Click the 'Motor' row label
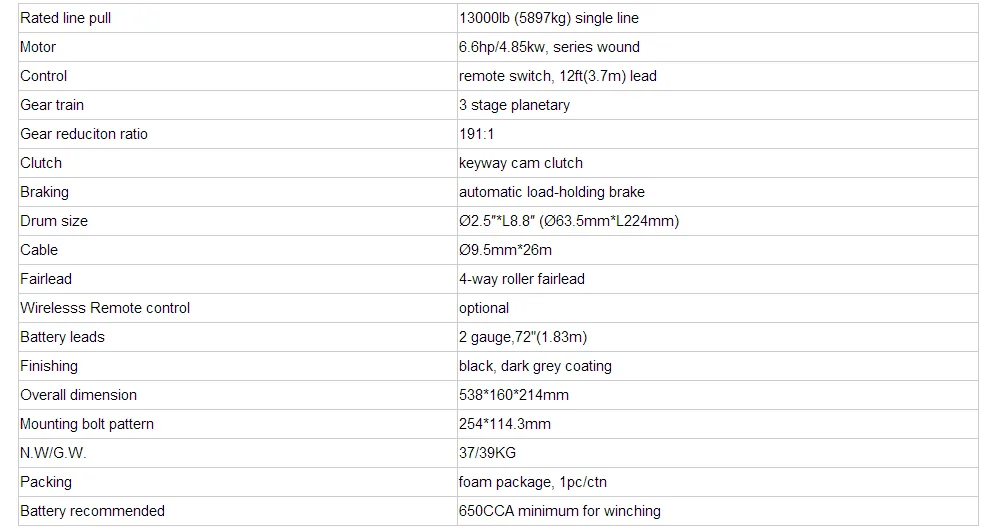Image resolution: width=985 pixels, height=532 pixels. click(237, 47)
